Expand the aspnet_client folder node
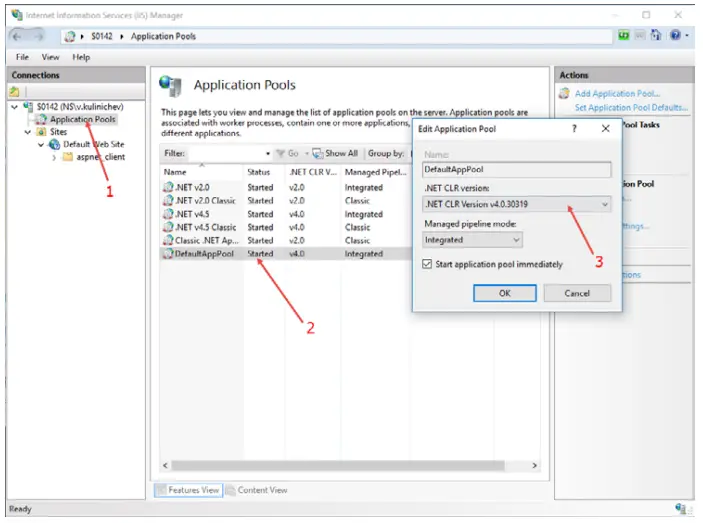The image size is (703, 523). [54, 157]
